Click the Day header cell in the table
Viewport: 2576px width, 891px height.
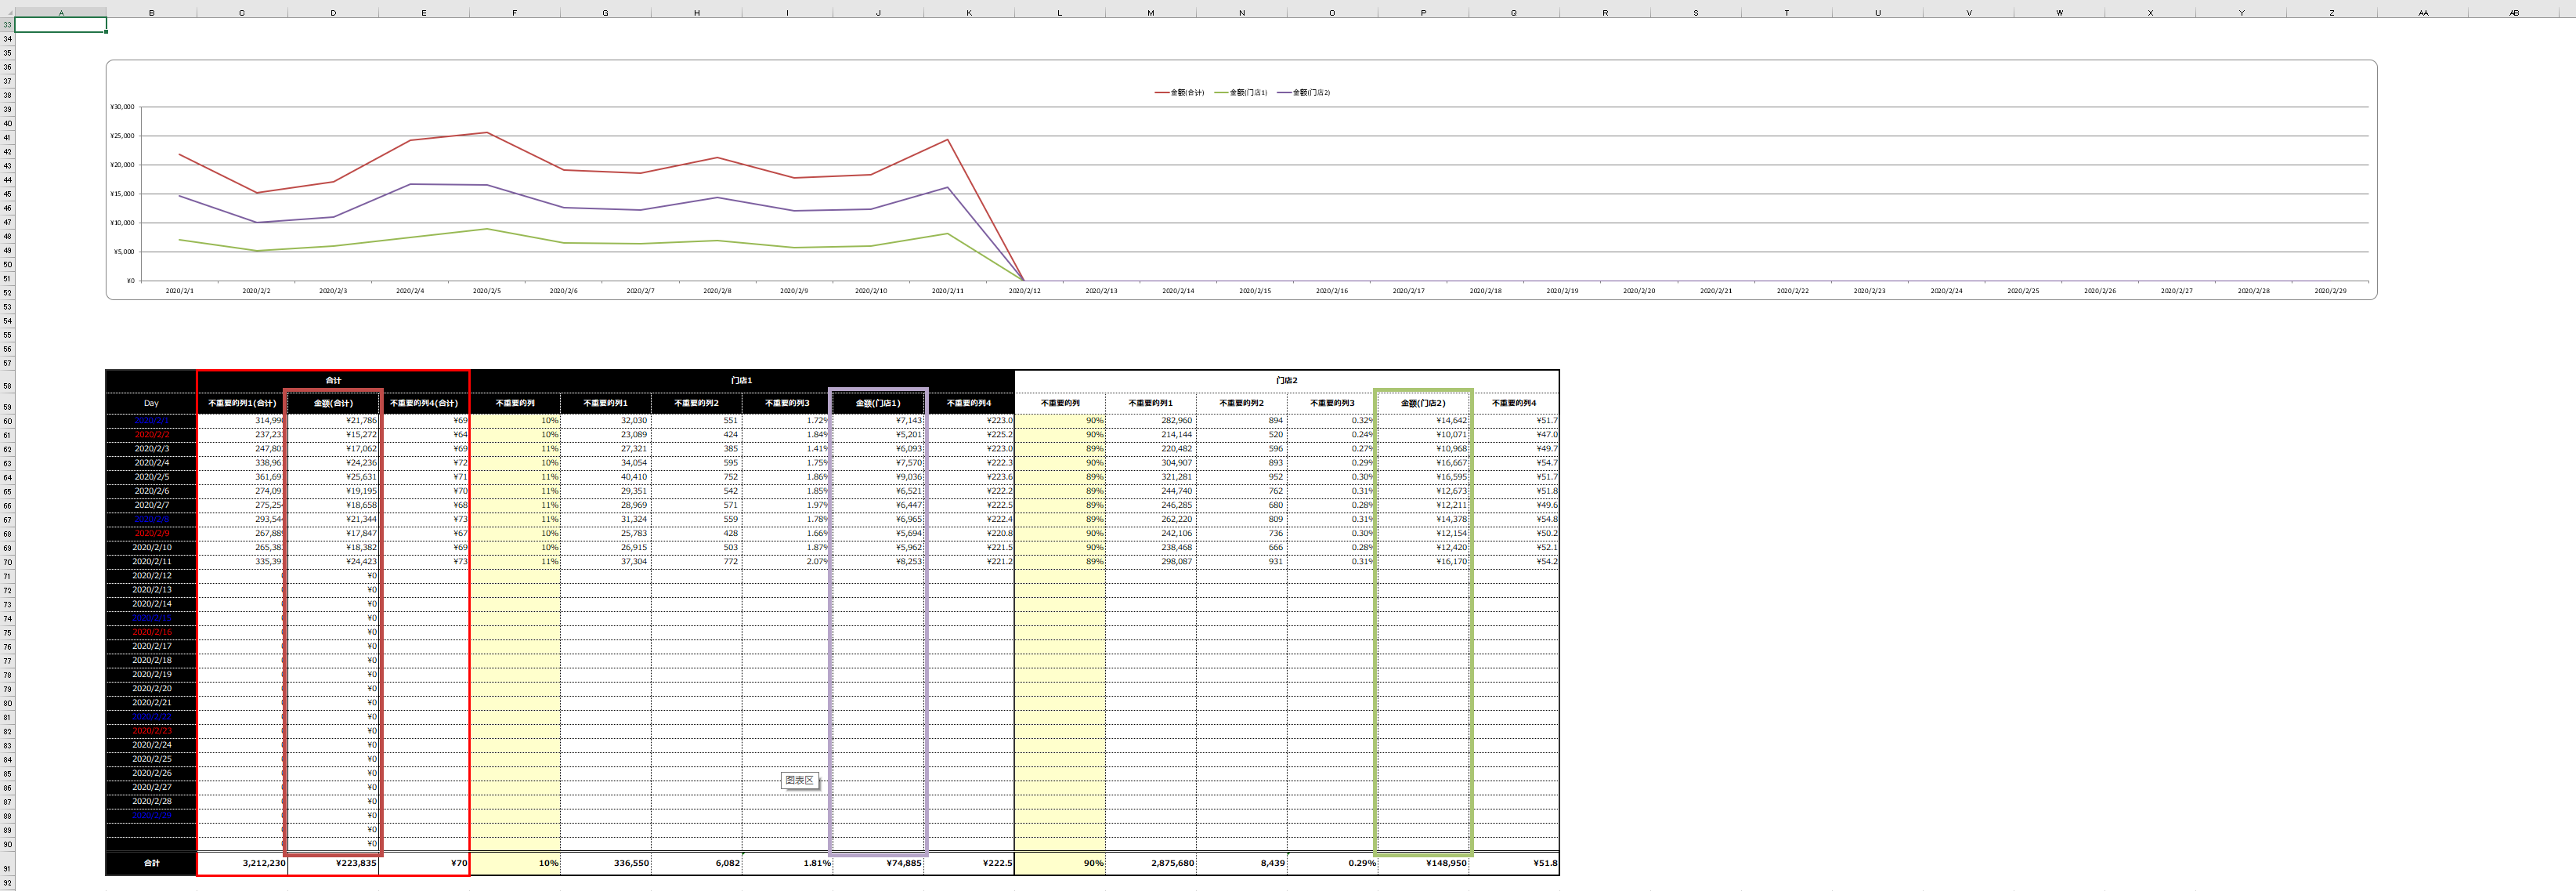click(x=150, y=403)
